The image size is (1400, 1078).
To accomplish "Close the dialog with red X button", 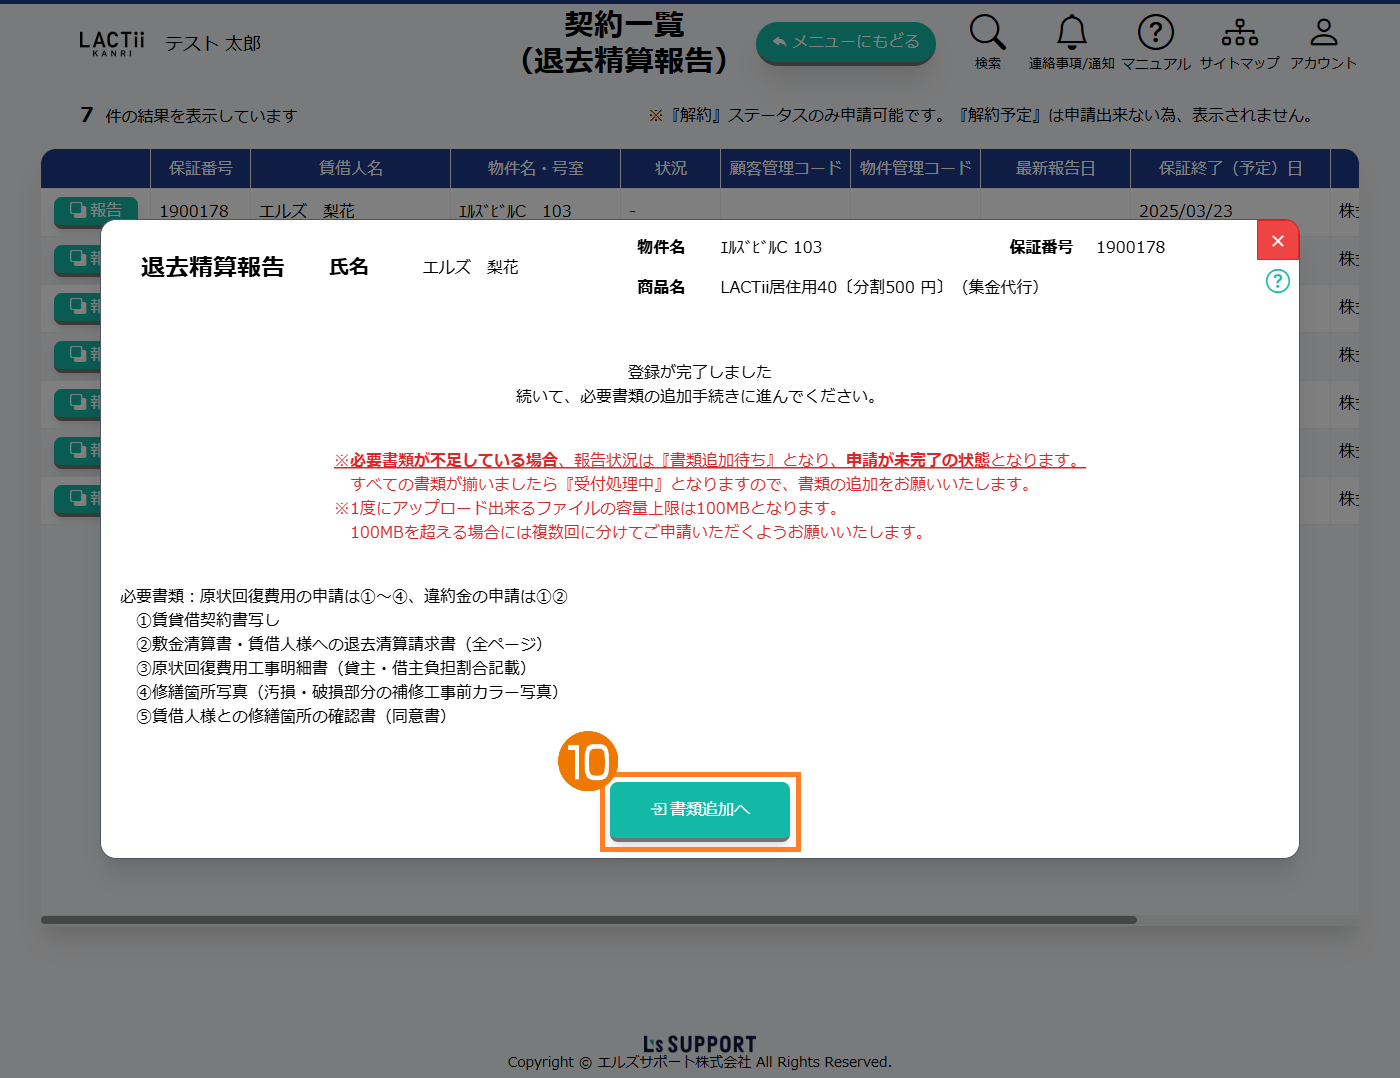I will pos(1277,241).
